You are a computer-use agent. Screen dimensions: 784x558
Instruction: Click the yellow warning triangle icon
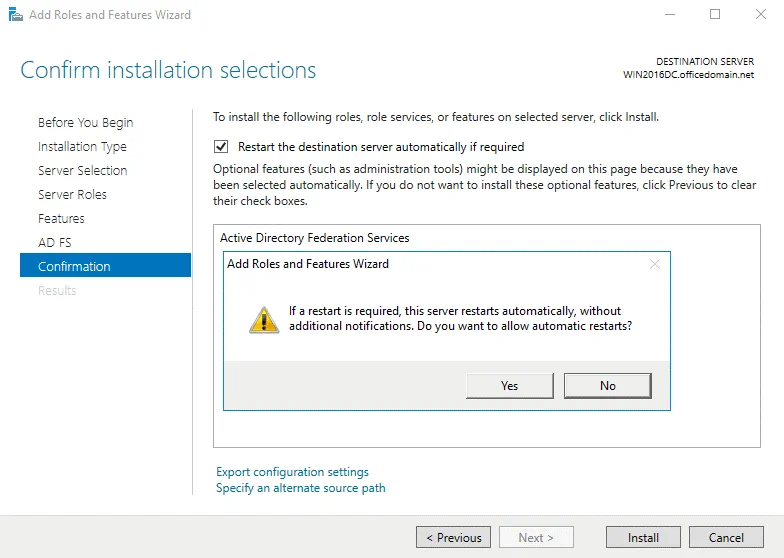[x=264, y=319]
